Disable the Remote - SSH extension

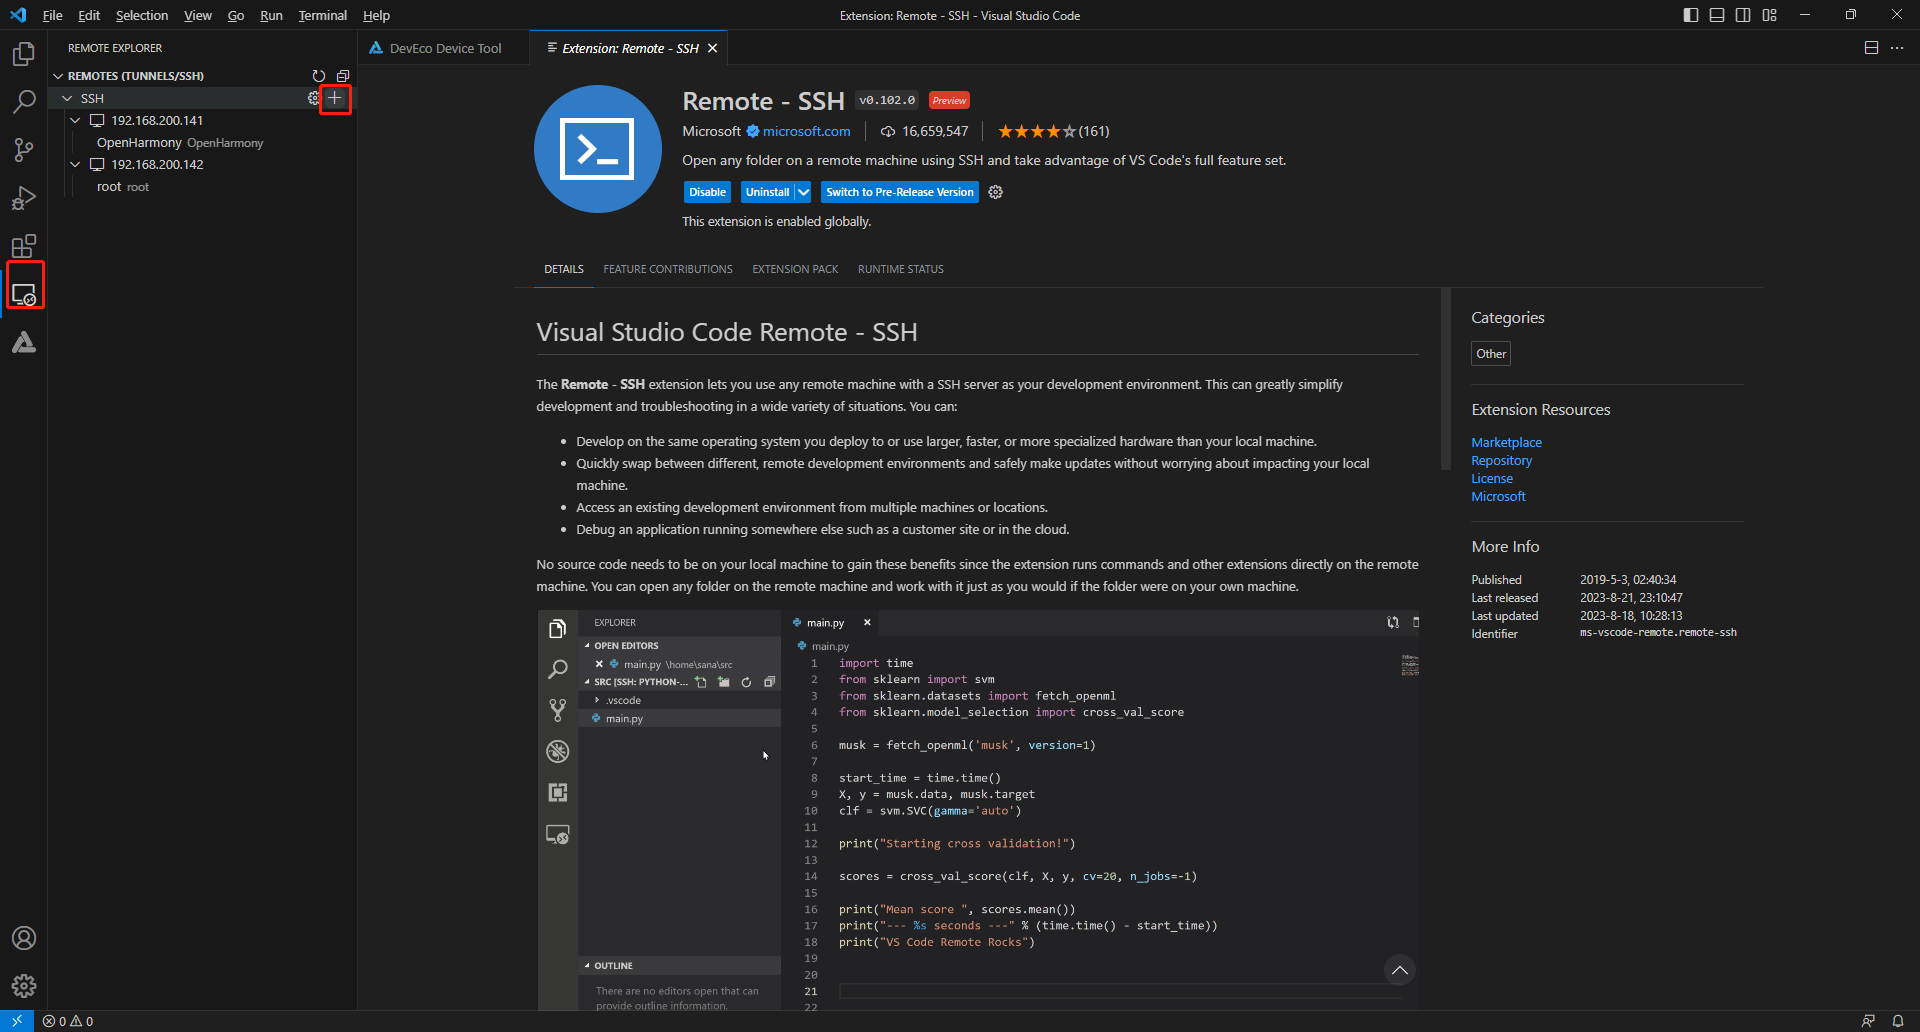coord(707,192)
